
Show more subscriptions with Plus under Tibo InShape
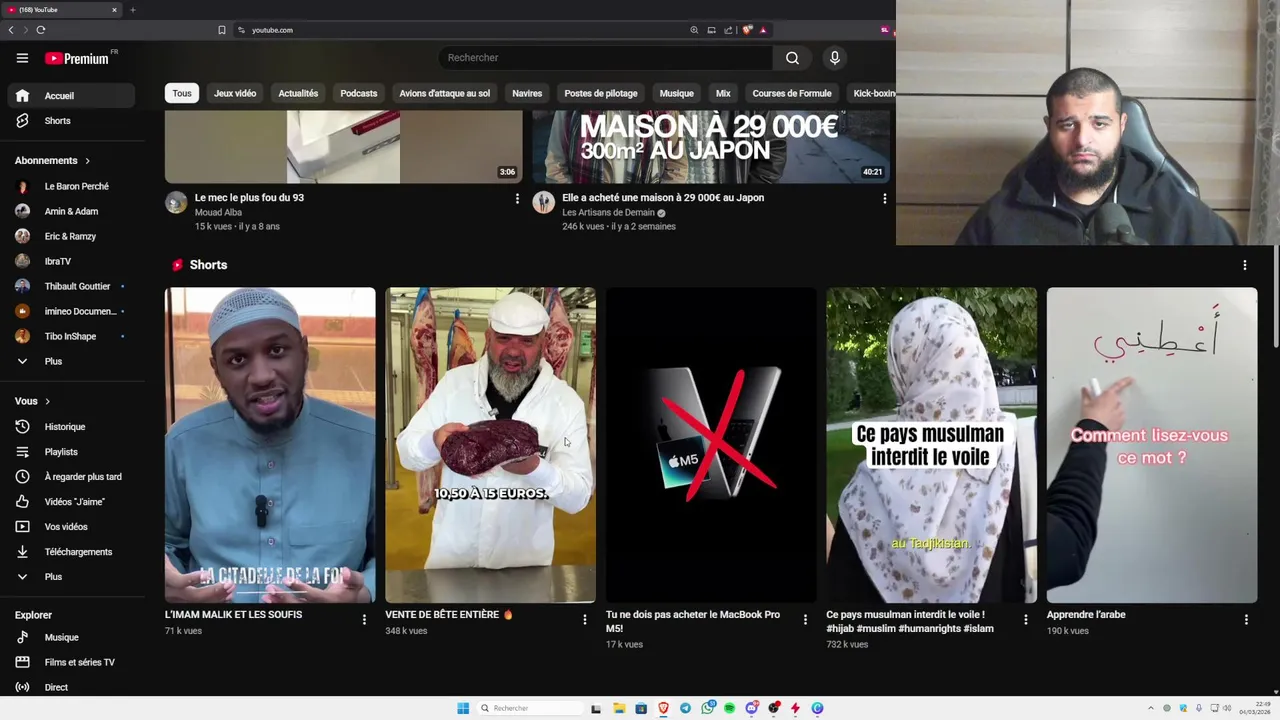[x=70, y=361]
